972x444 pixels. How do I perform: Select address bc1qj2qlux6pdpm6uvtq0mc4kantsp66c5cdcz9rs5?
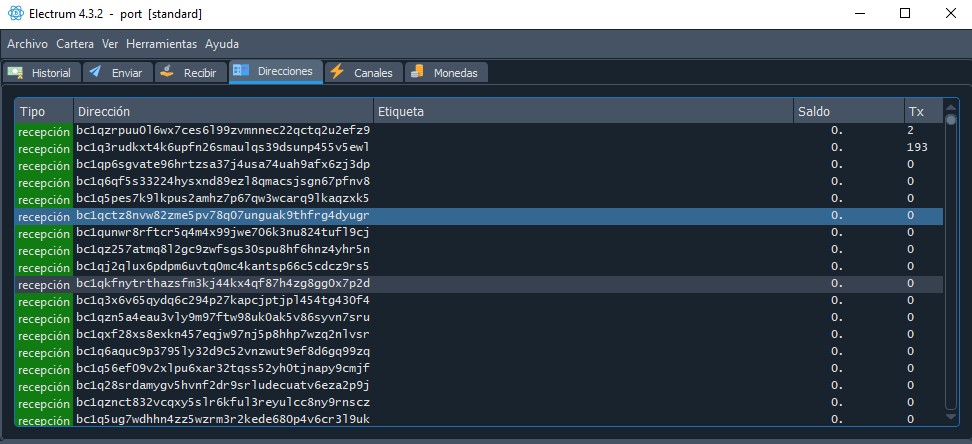(223, 267)
